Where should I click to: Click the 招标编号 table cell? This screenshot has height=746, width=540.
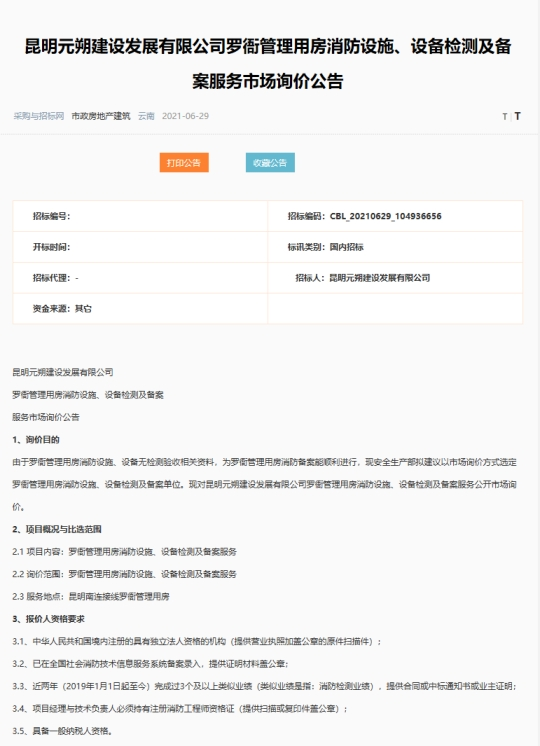pyautogui.click(x=140, y=216)
